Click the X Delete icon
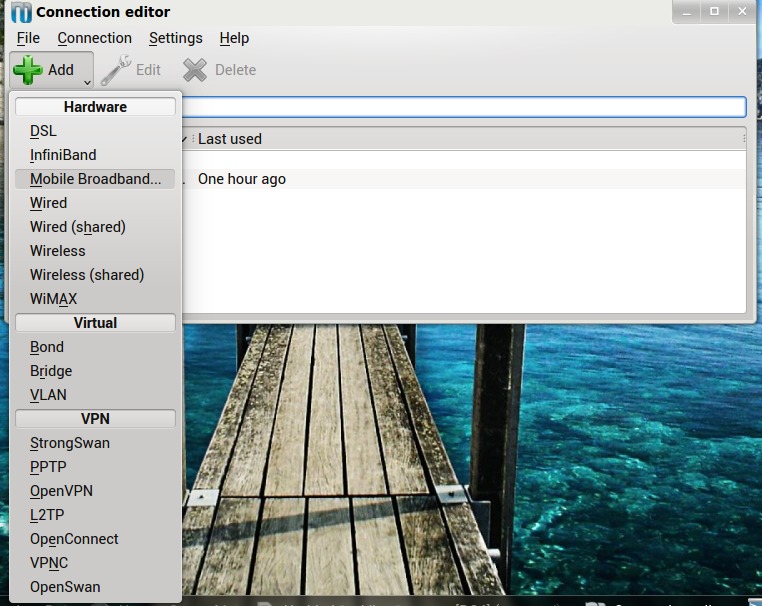 pos(195,70)
